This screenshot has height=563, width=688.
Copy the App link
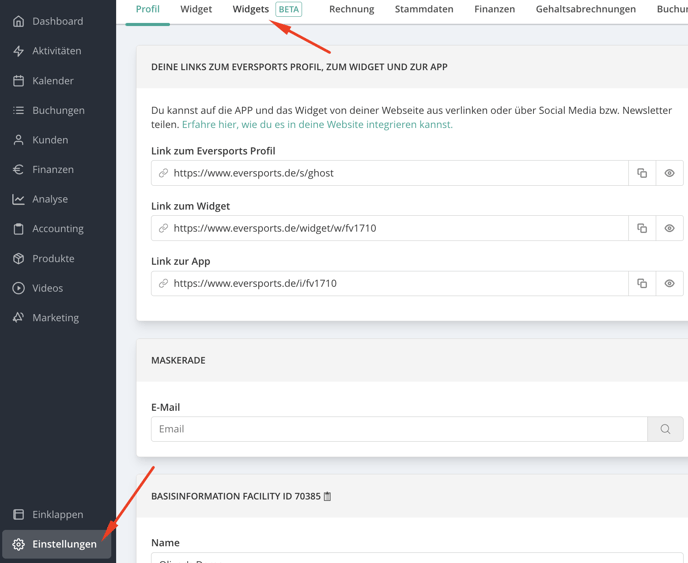642,283
